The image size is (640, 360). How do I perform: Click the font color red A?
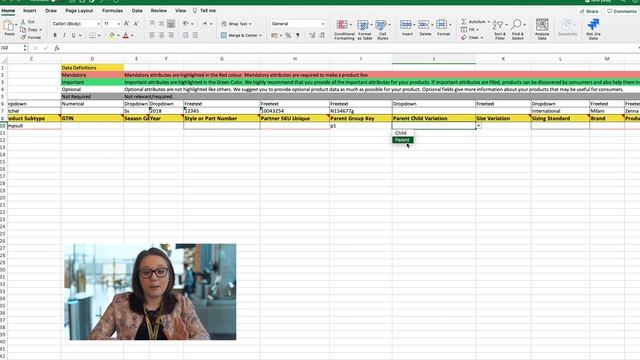[126, 36]
